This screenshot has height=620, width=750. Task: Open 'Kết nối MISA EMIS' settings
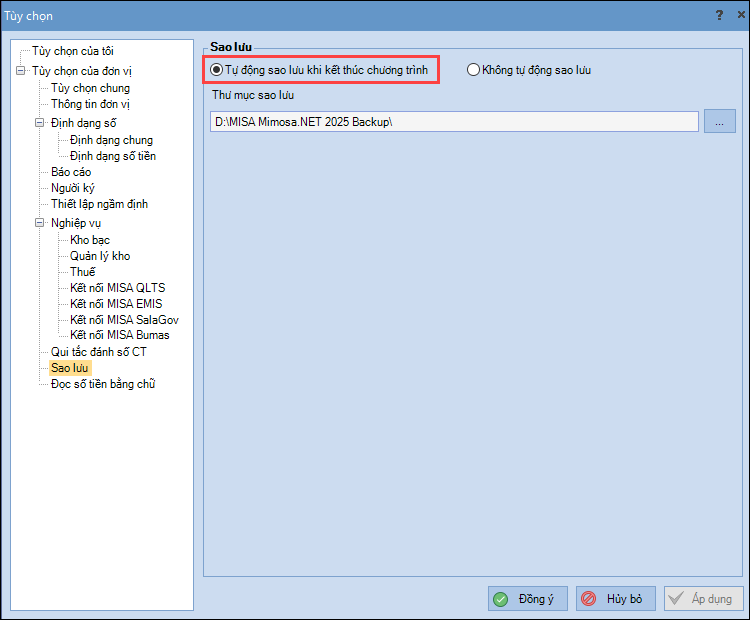click(116, 304)
